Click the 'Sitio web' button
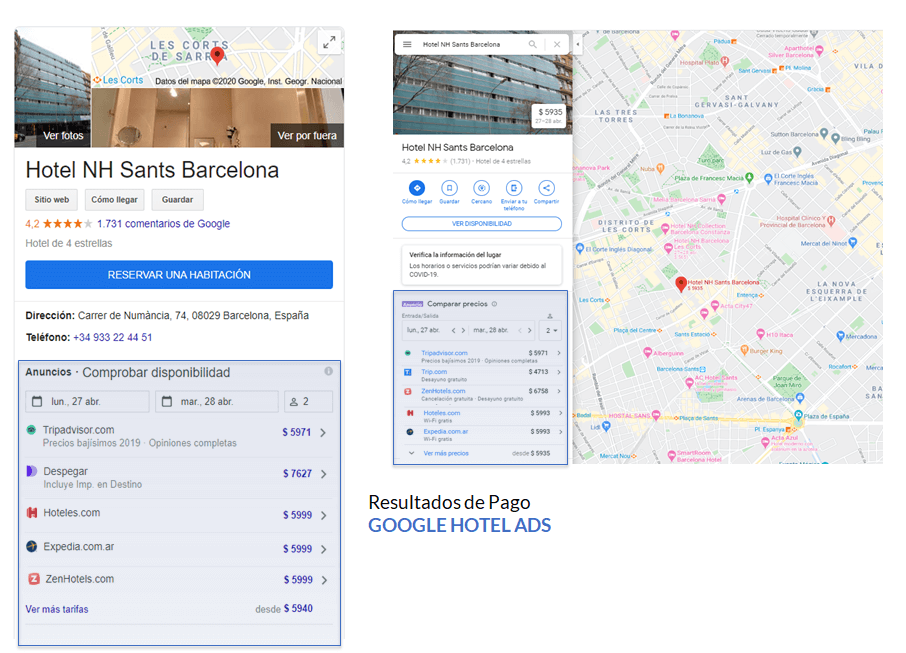 (51, 199)
